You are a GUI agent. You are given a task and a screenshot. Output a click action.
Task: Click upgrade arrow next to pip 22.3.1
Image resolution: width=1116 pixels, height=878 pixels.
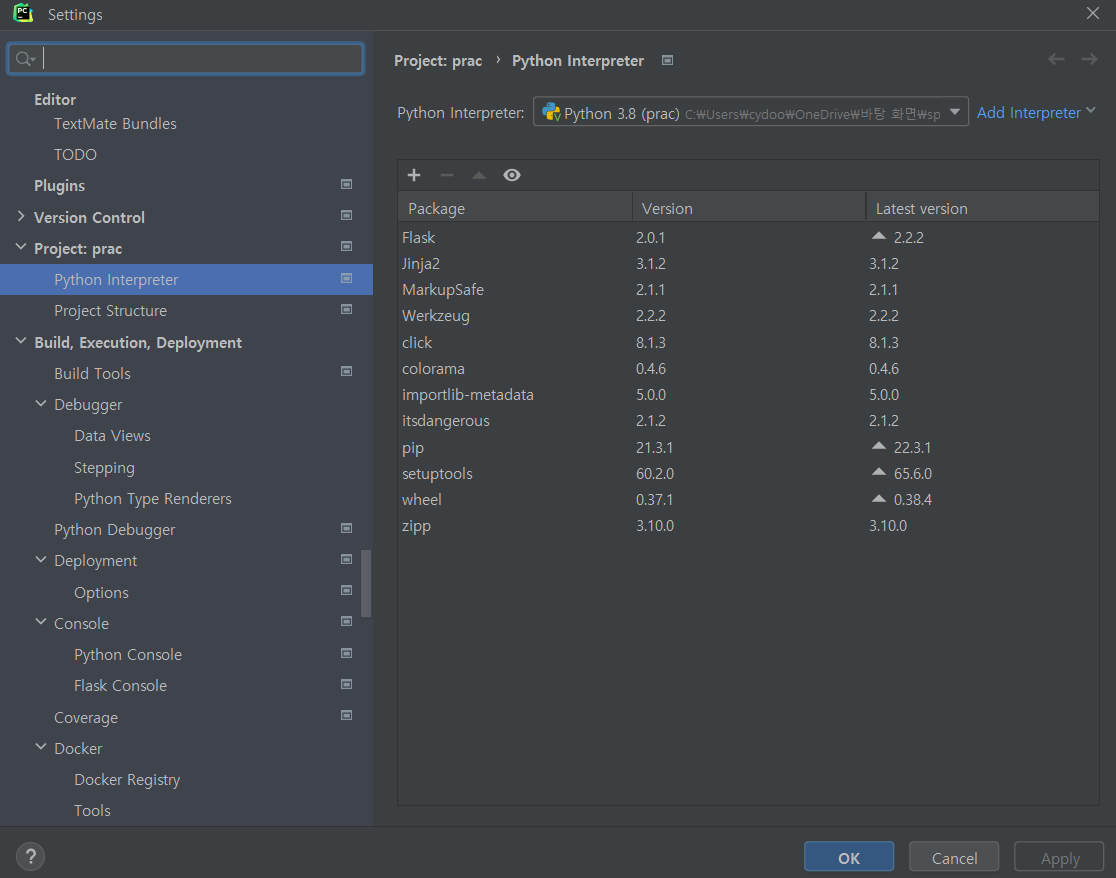879,446
